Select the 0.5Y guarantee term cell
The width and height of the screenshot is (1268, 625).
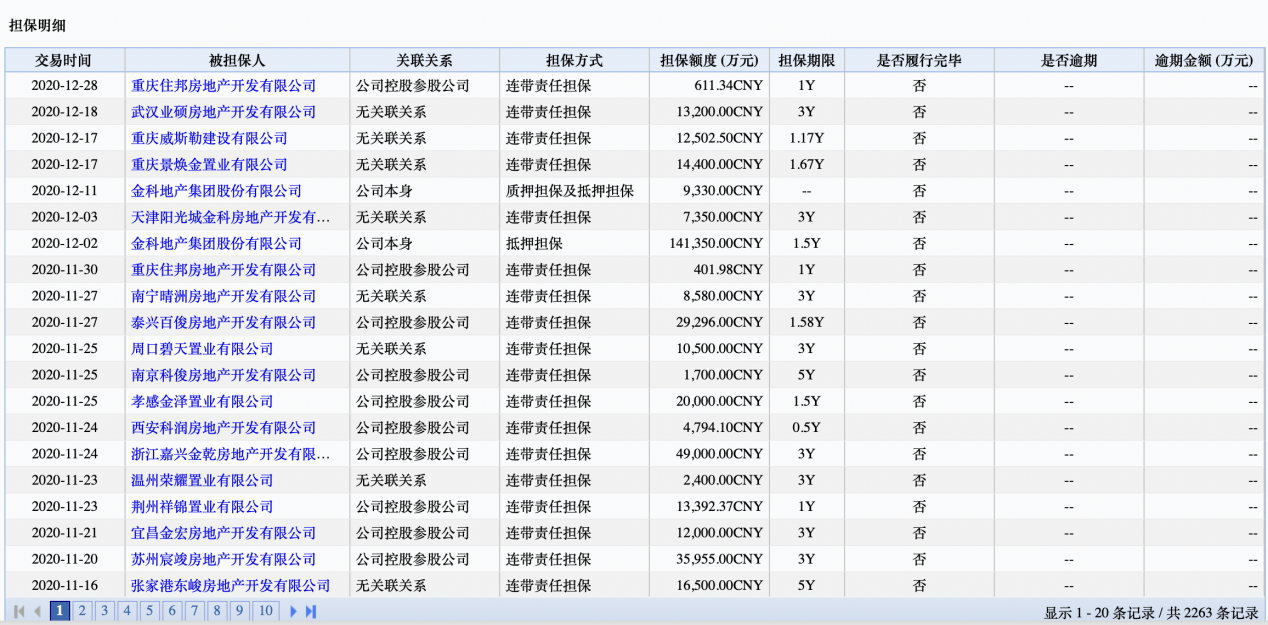807,428
